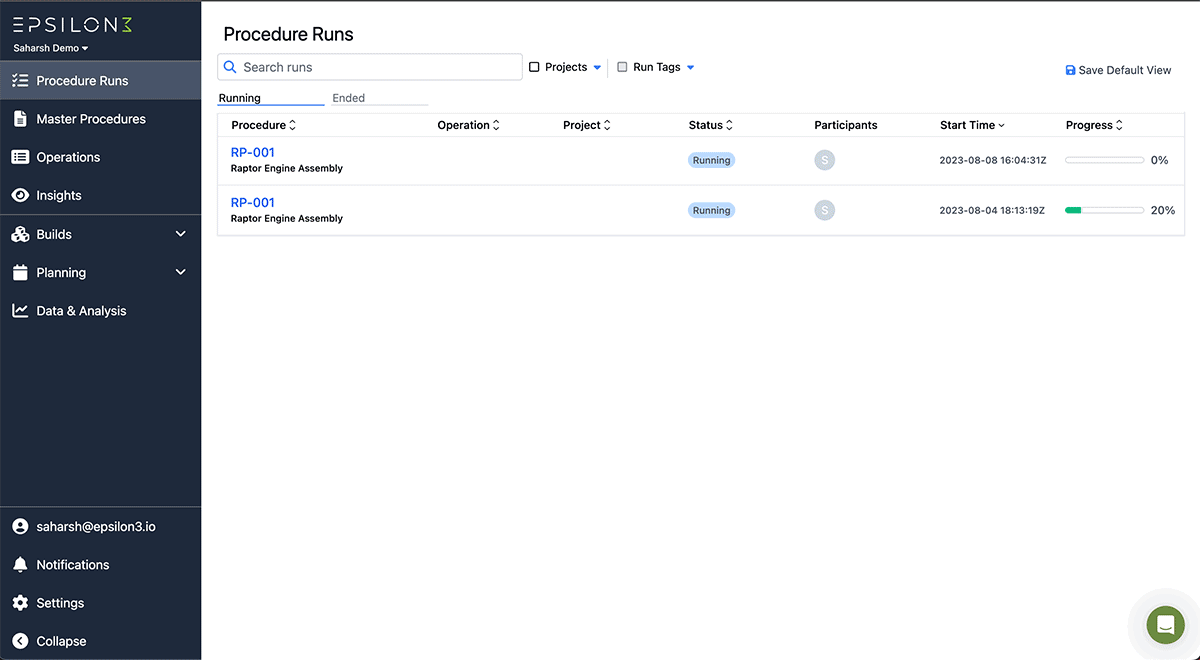This screenshot has height=660, width=1200.
Task: Open the chat support bubble
Action: pos(1164,624)
